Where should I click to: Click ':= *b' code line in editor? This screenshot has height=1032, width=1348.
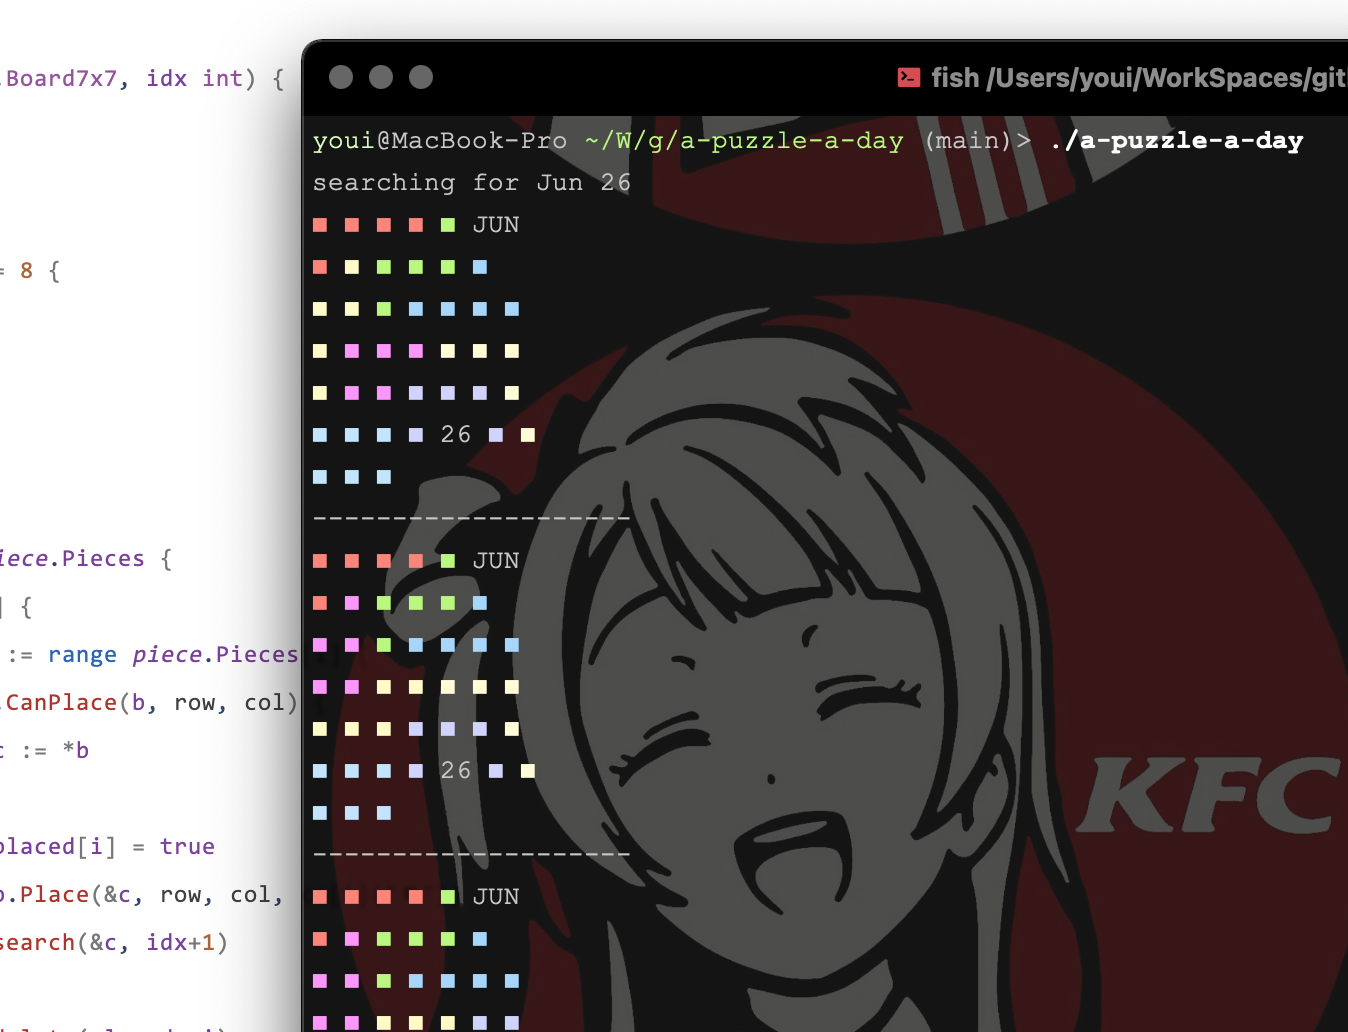pos(55,751)
